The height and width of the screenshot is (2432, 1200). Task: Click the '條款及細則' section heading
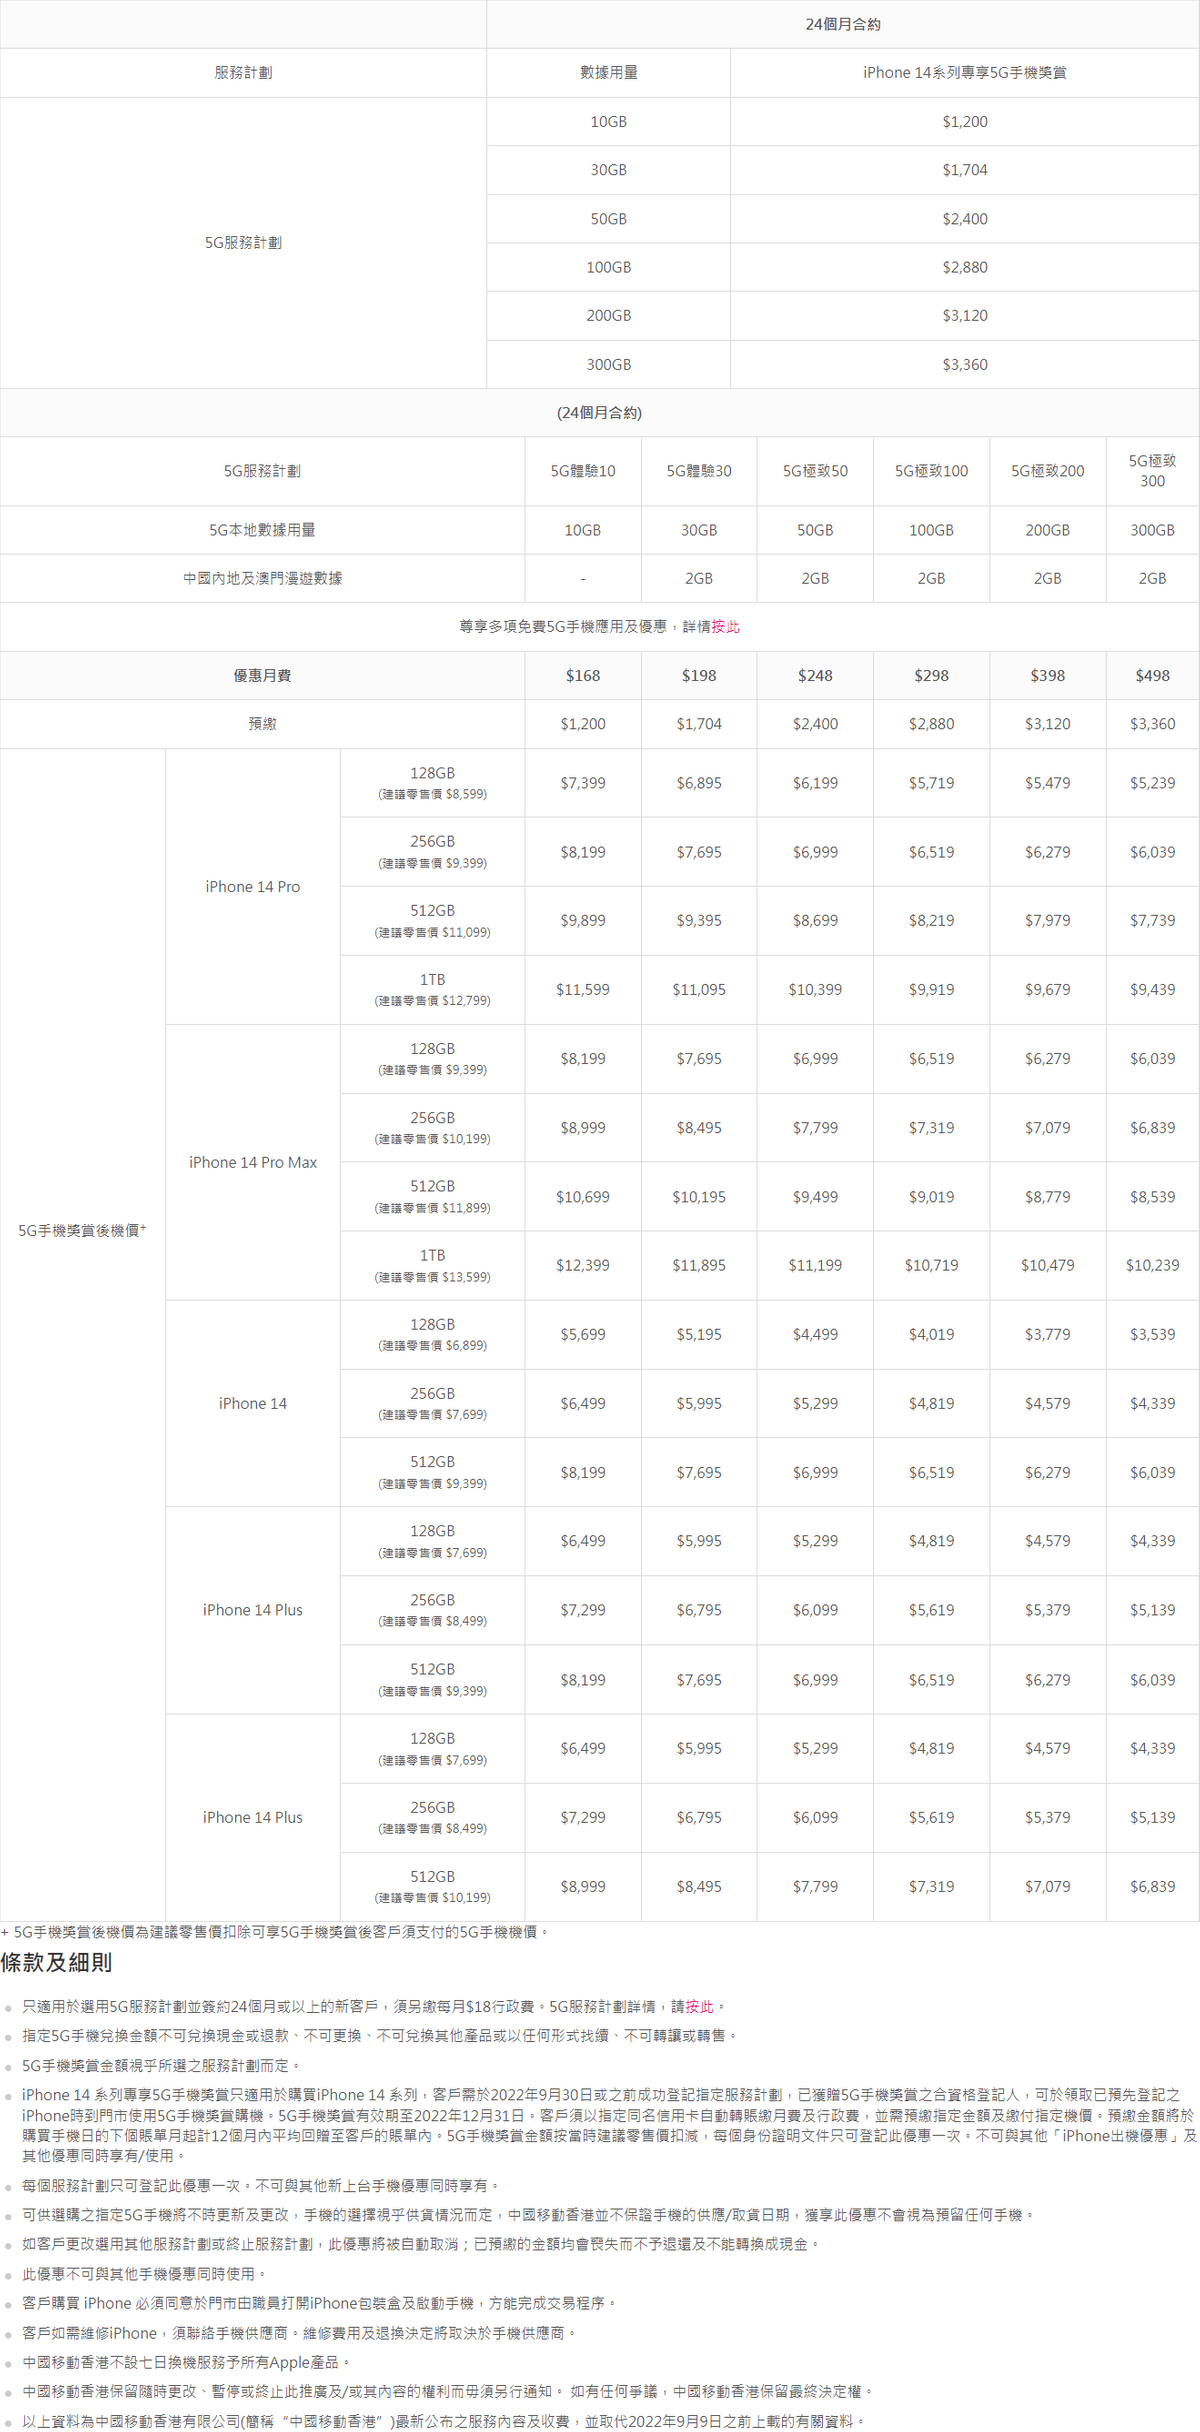pos(56,1963)
